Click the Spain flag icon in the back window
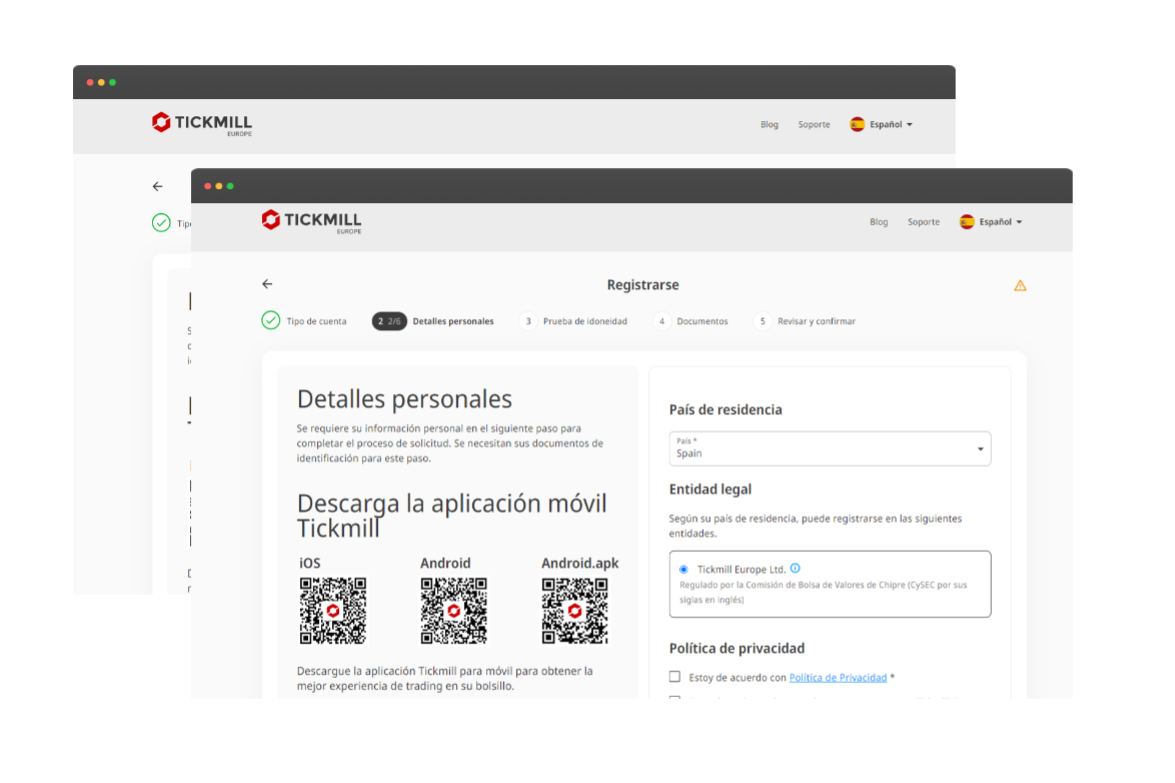The width and height of the screenshot is (1175, 783). pyautogui.click(x=857, y=124)
